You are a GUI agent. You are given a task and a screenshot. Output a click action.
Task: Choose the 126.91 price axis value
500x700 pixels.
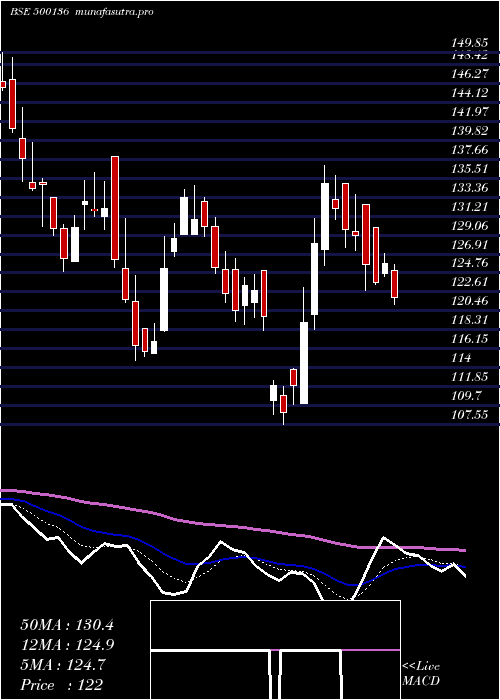tap(470, 245)
